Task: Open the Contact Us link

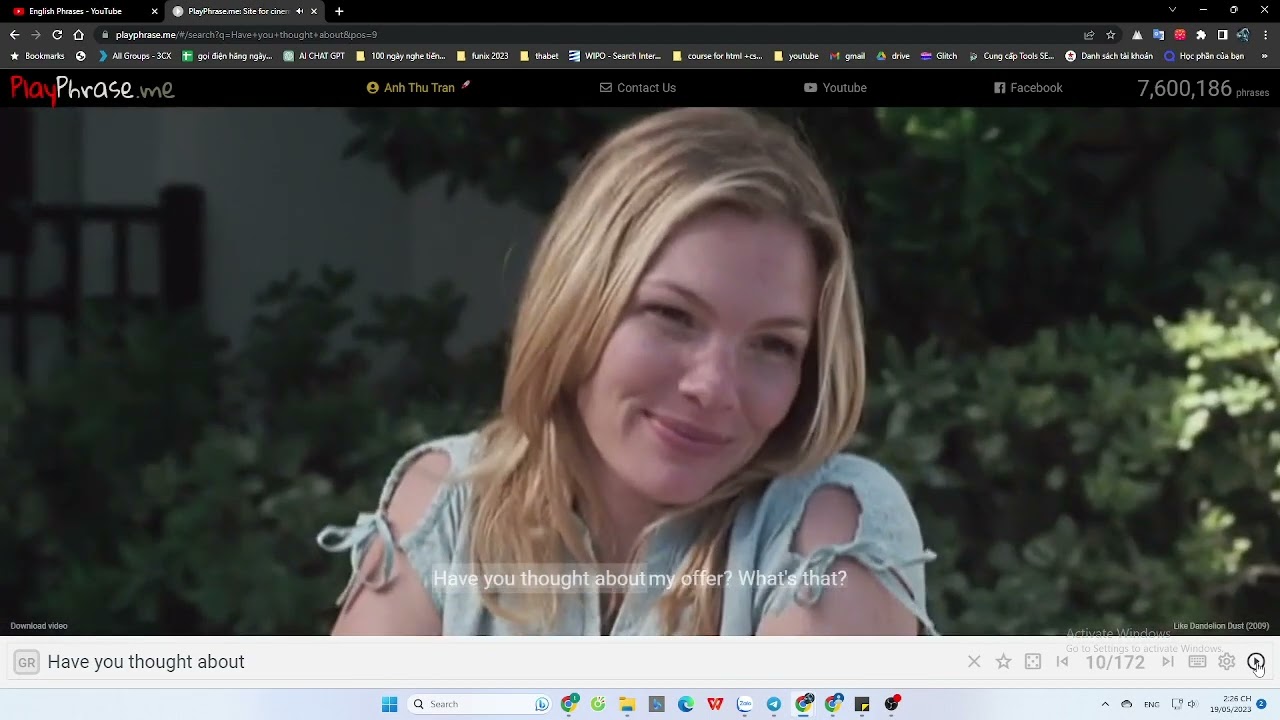Action: click(x=638, y=88)
